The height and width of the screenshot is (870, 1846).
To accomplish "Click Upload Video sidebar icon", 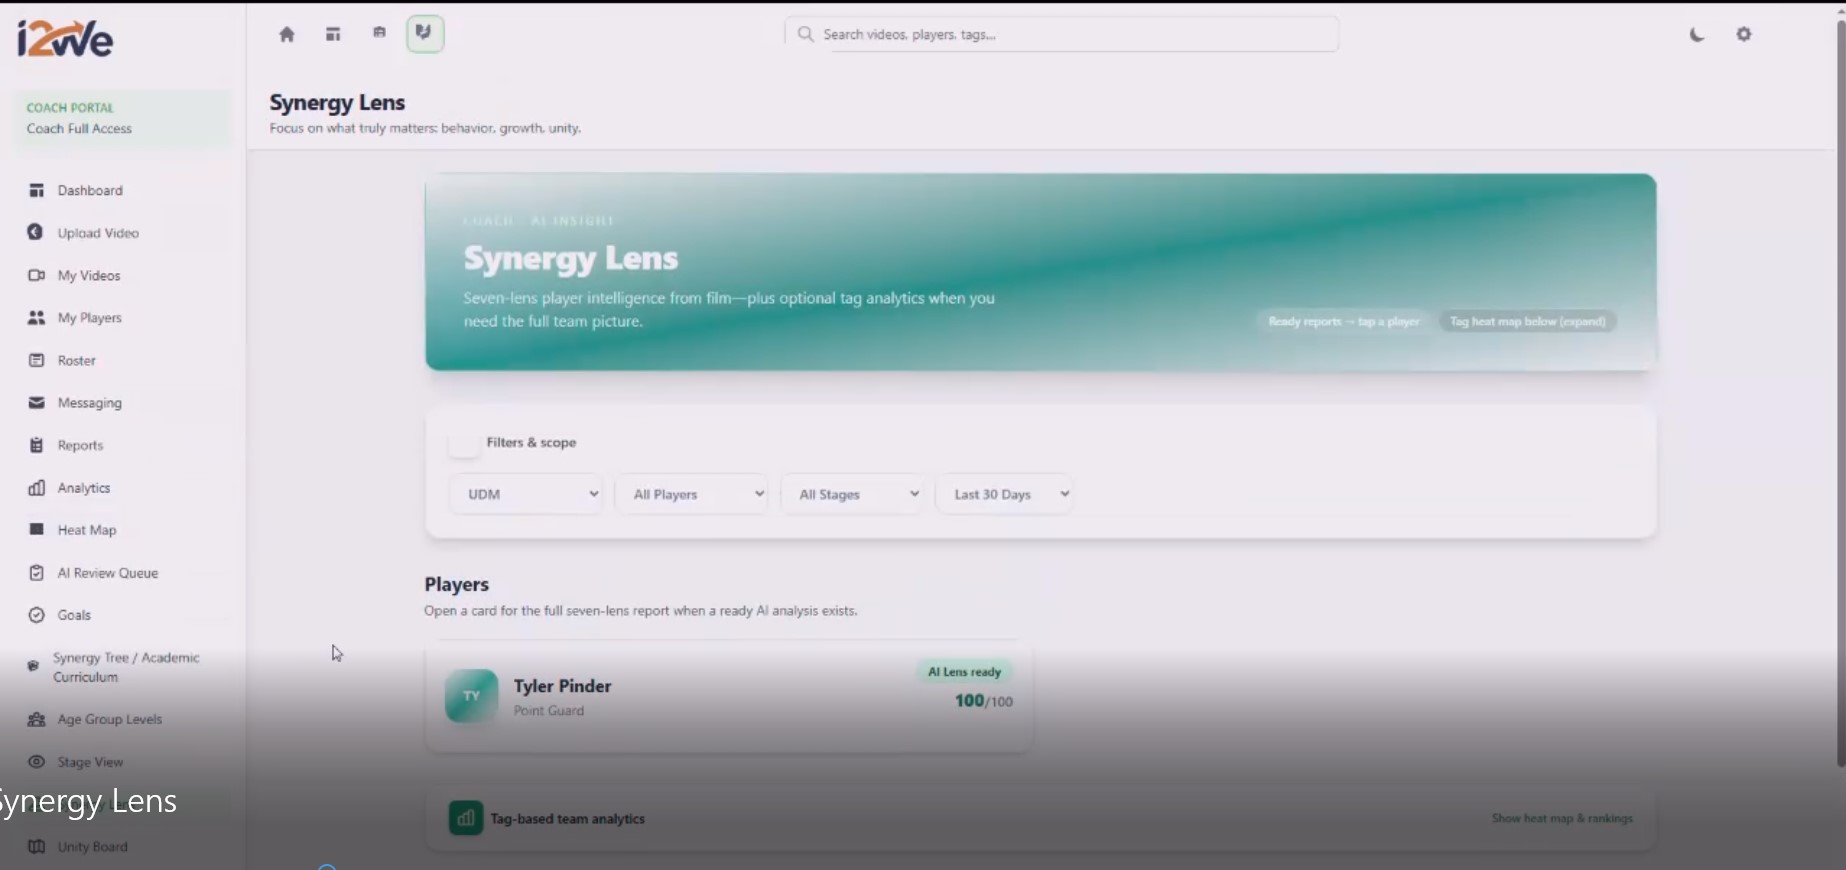I will coord(36,232).
